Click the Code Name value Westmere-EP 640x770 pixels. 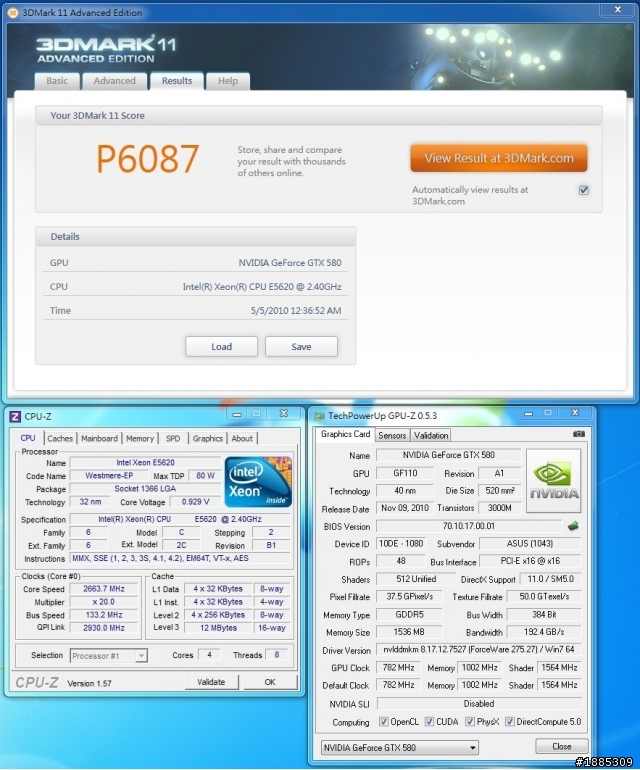pos(109,476)
